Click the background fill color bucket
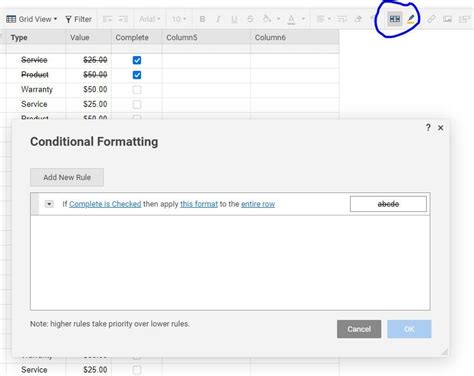 coord(267,19)
